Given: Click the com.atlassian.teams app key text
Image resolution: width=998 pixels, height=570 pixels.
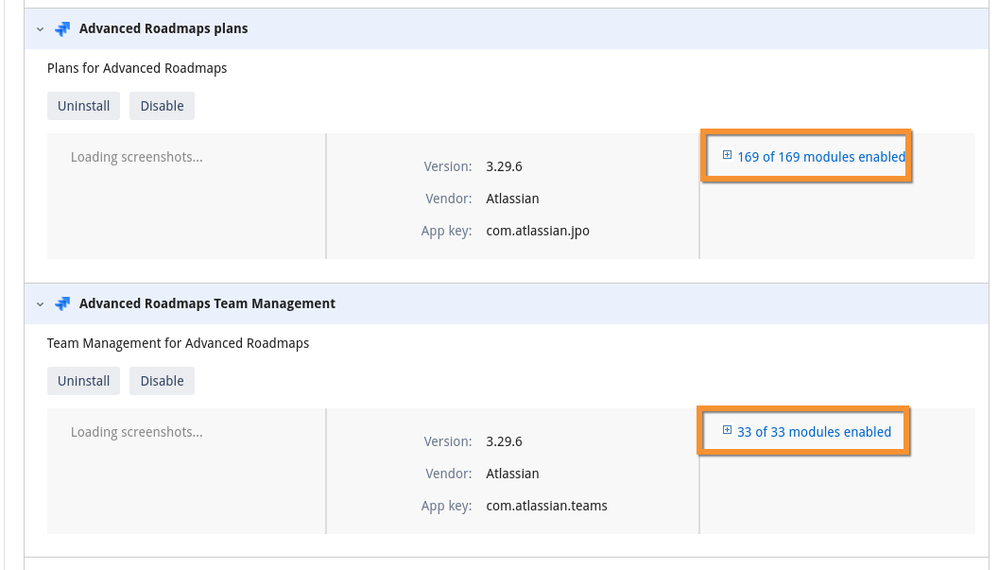Looking at the screenshot, I should [x=547, y=506].
